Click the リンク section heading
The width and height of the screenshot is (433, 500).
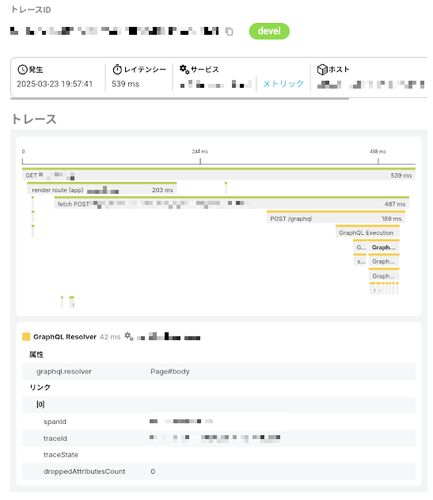40,387
